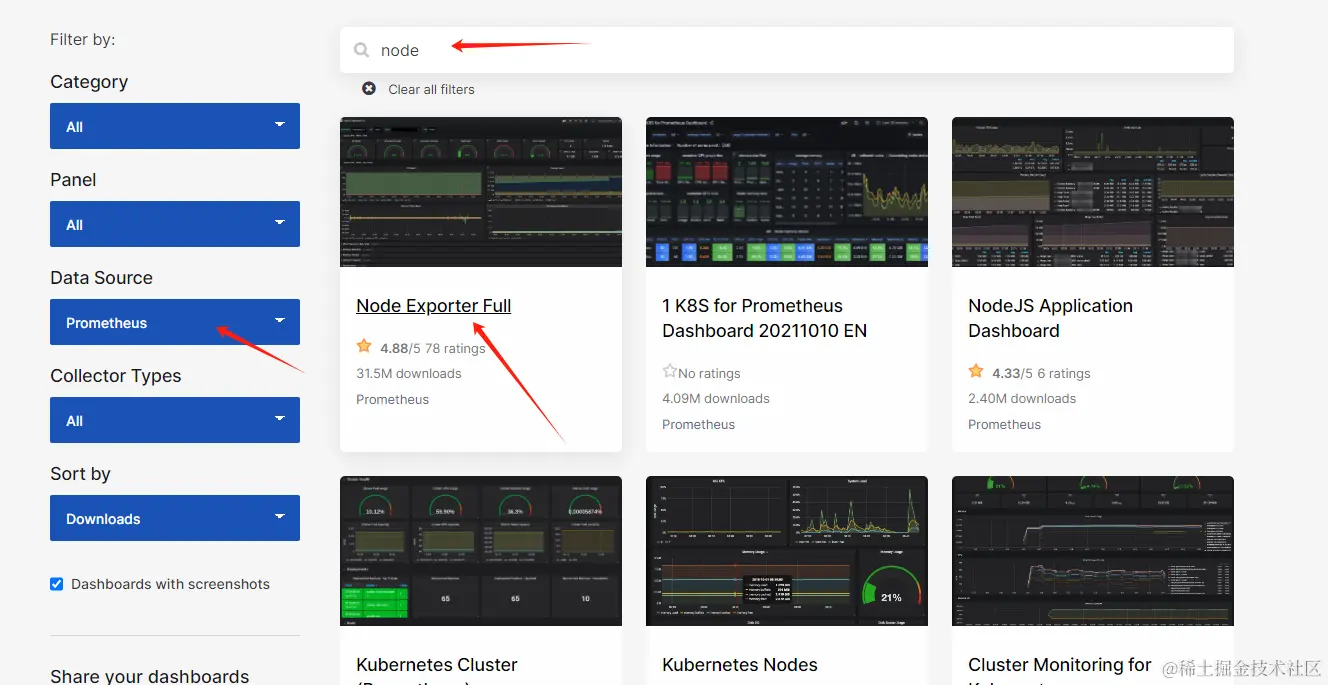Click Kubernetes Cluster screenshot thumbnail
Screen dimensions: 1328x685
(481, 551)
